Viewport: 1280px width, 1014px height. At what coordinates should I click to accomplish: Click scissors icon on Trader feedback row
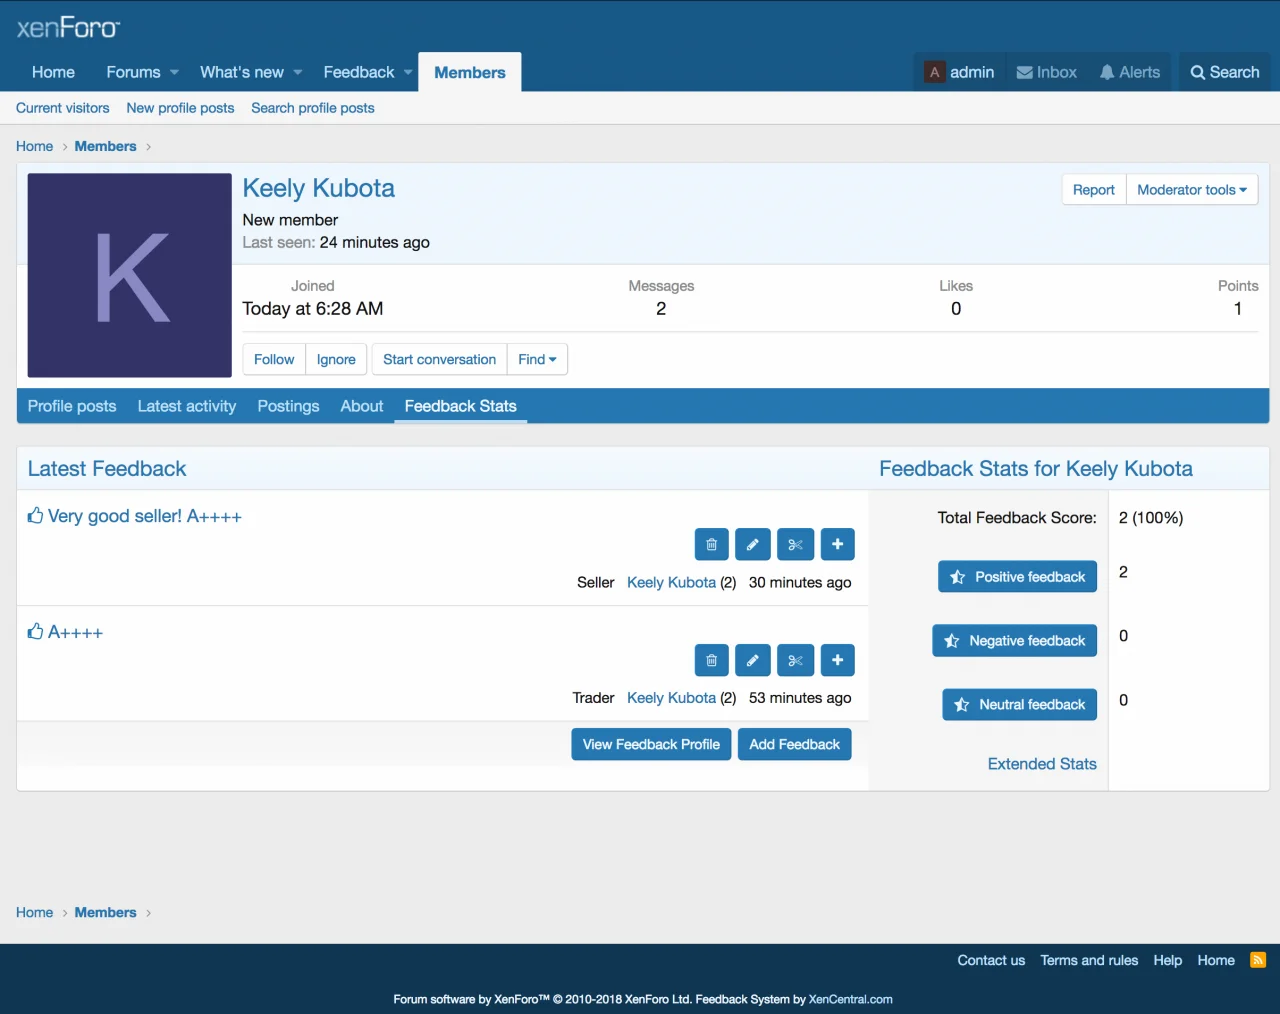pos(795,661)
